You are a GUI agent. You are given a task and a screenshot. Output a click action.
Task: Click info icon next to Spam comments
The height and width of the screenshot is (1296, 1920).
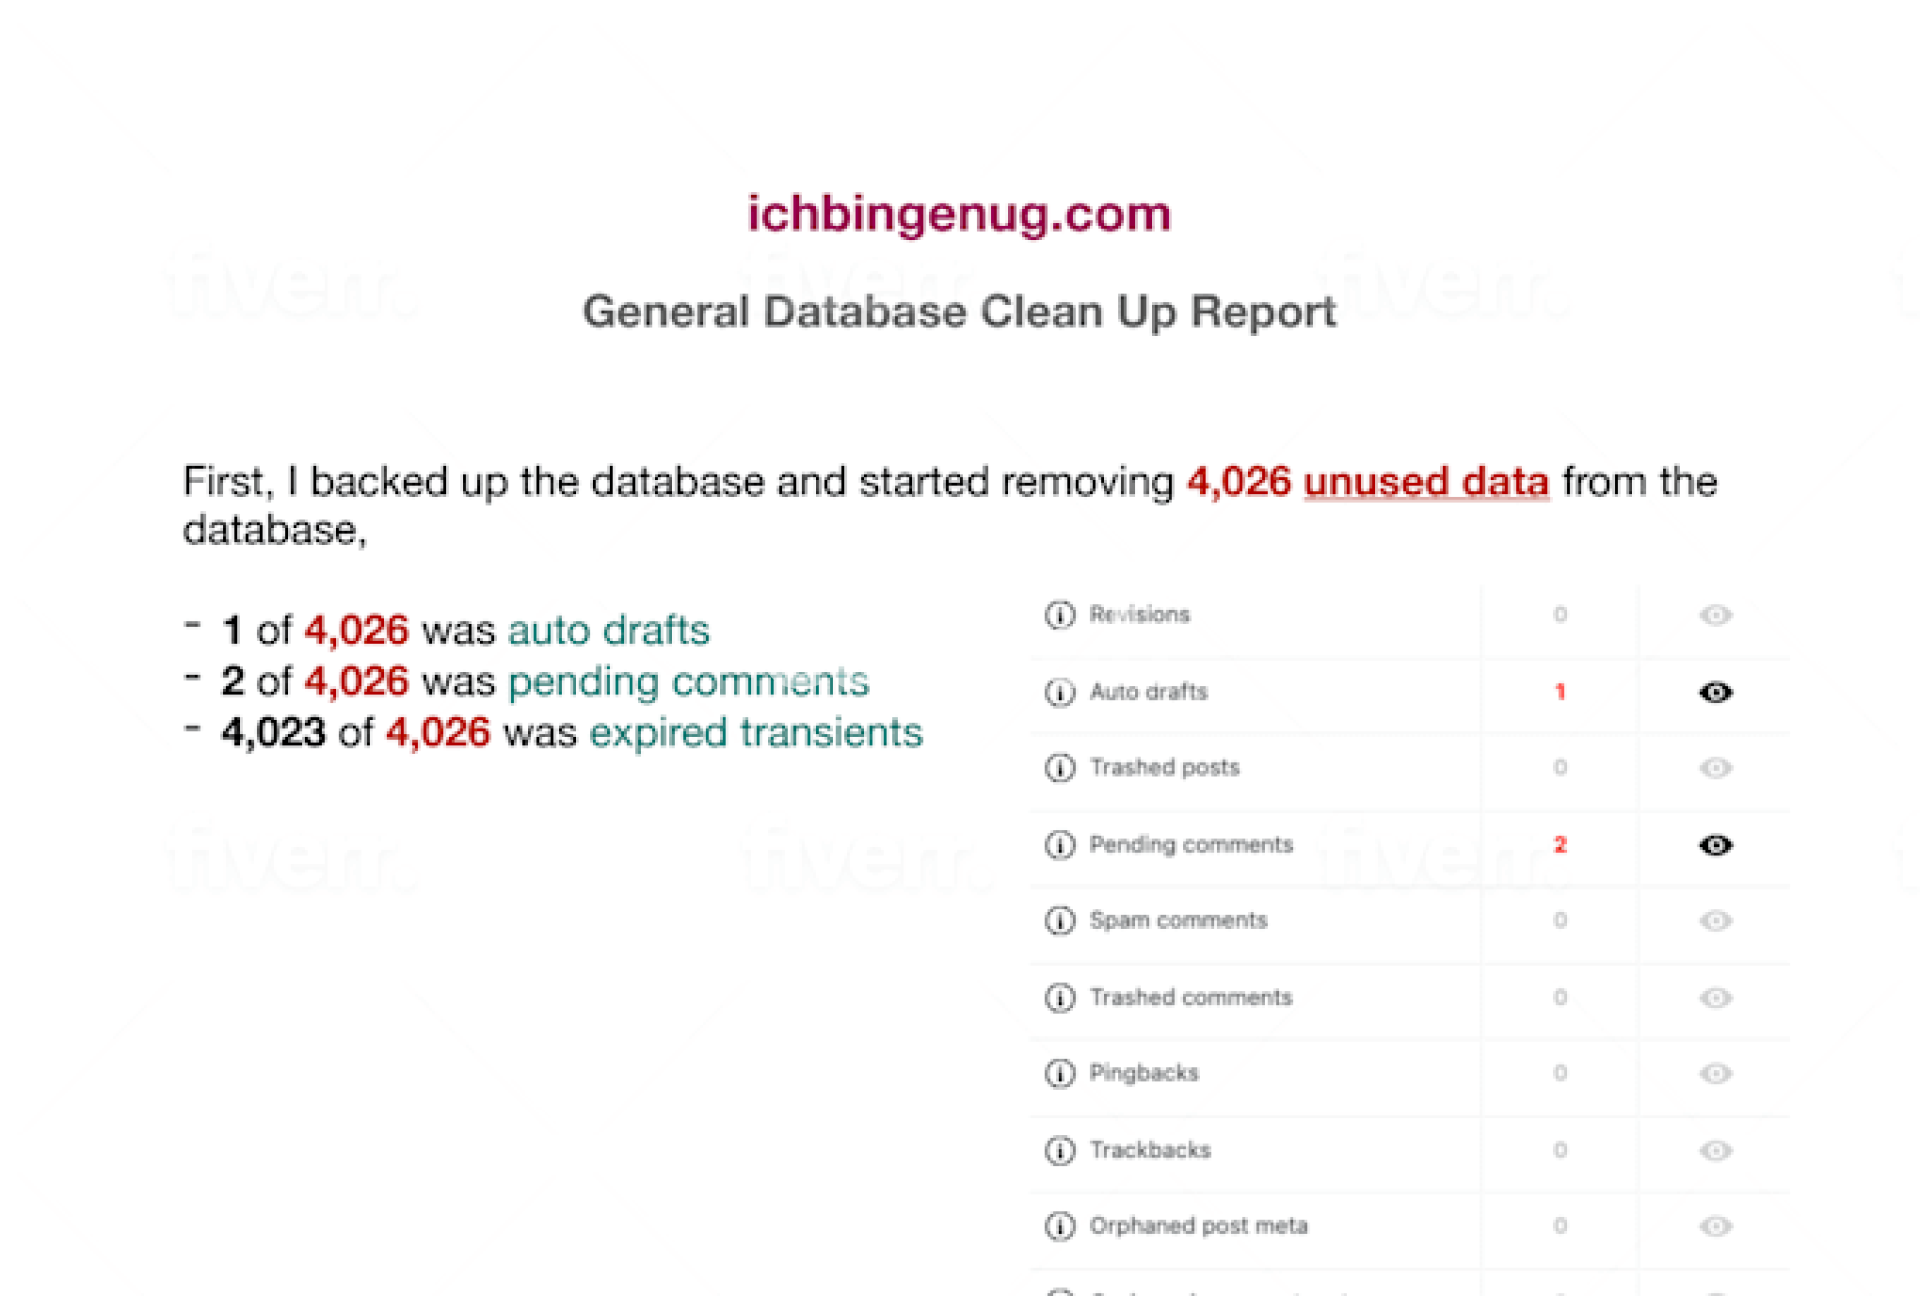1059,920
